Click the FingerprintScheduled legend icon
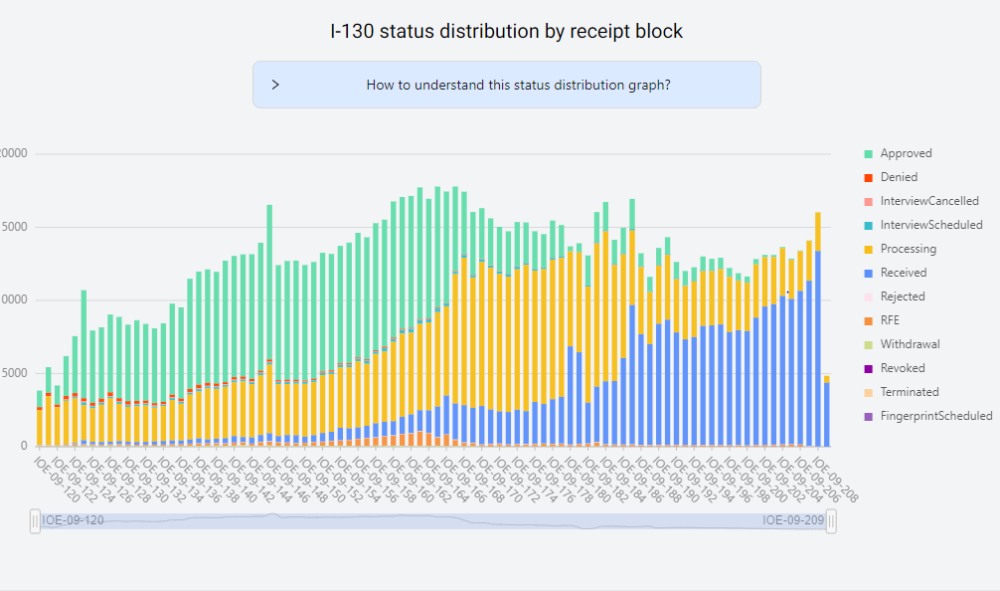 (868, 416)
